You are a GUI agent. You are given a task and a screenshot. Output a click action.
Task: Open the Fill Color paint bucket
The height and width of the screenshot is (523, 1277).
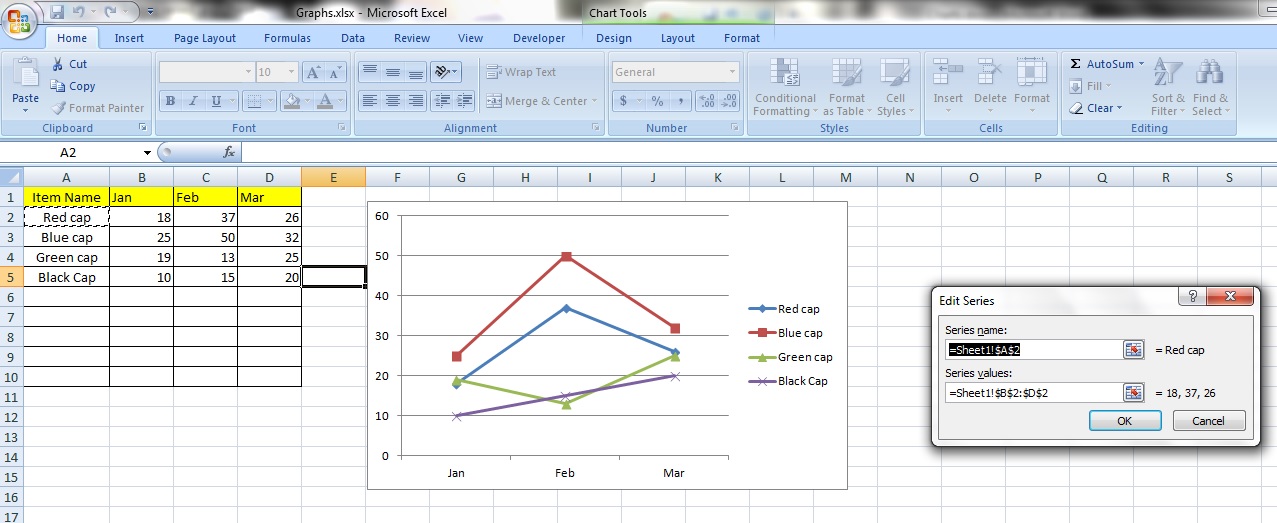pyautogui.click(x=291, y=101)
